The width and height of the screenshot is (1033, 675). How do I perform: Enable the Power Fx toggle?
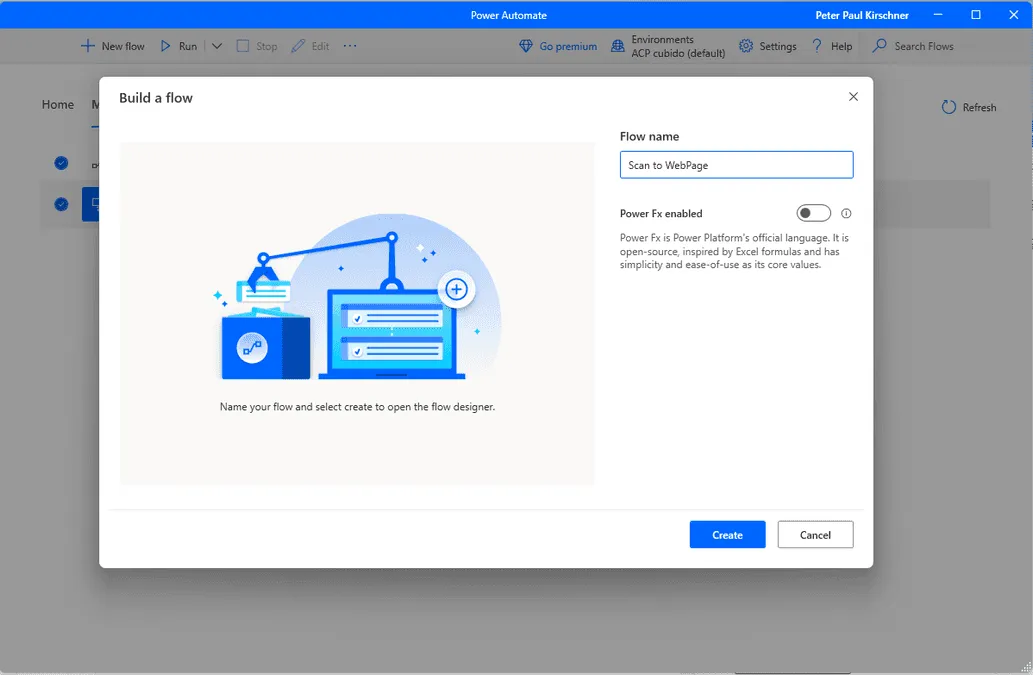point(813,213)
